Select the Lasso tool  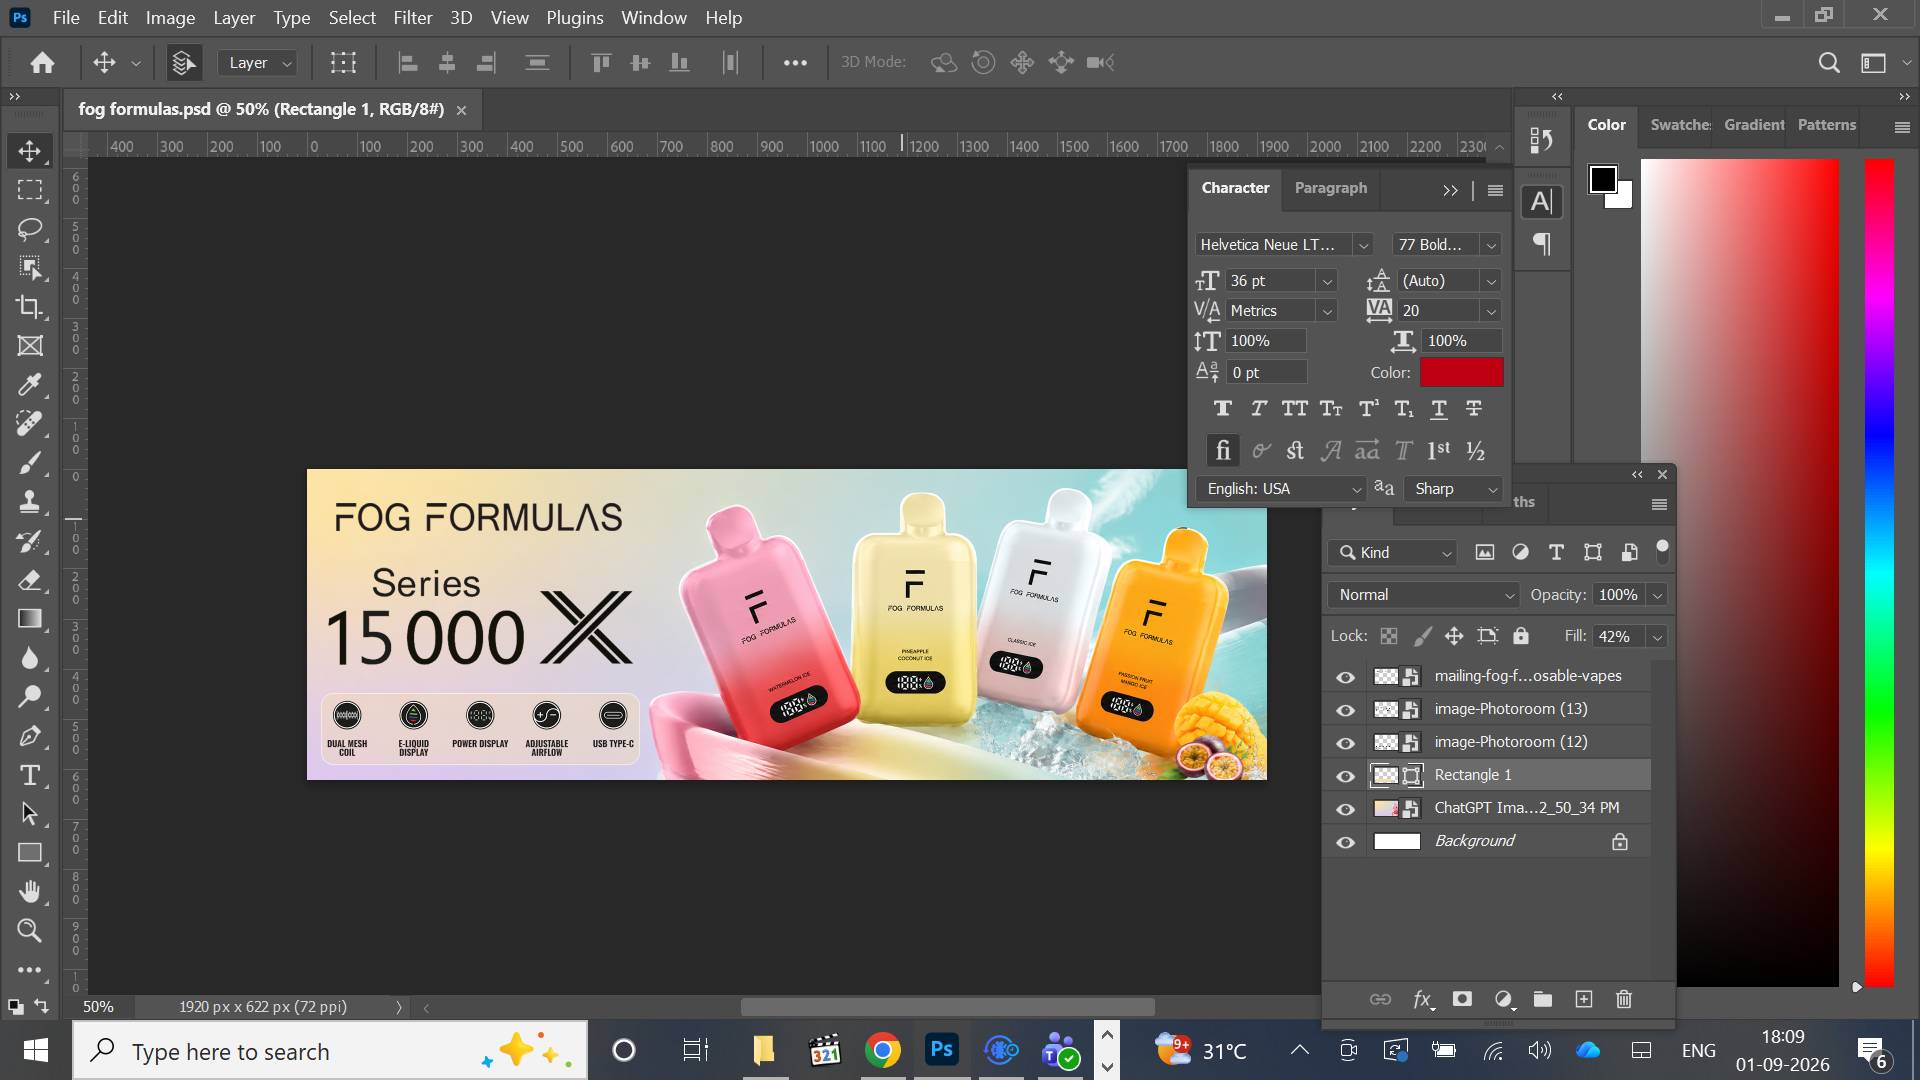30,229
